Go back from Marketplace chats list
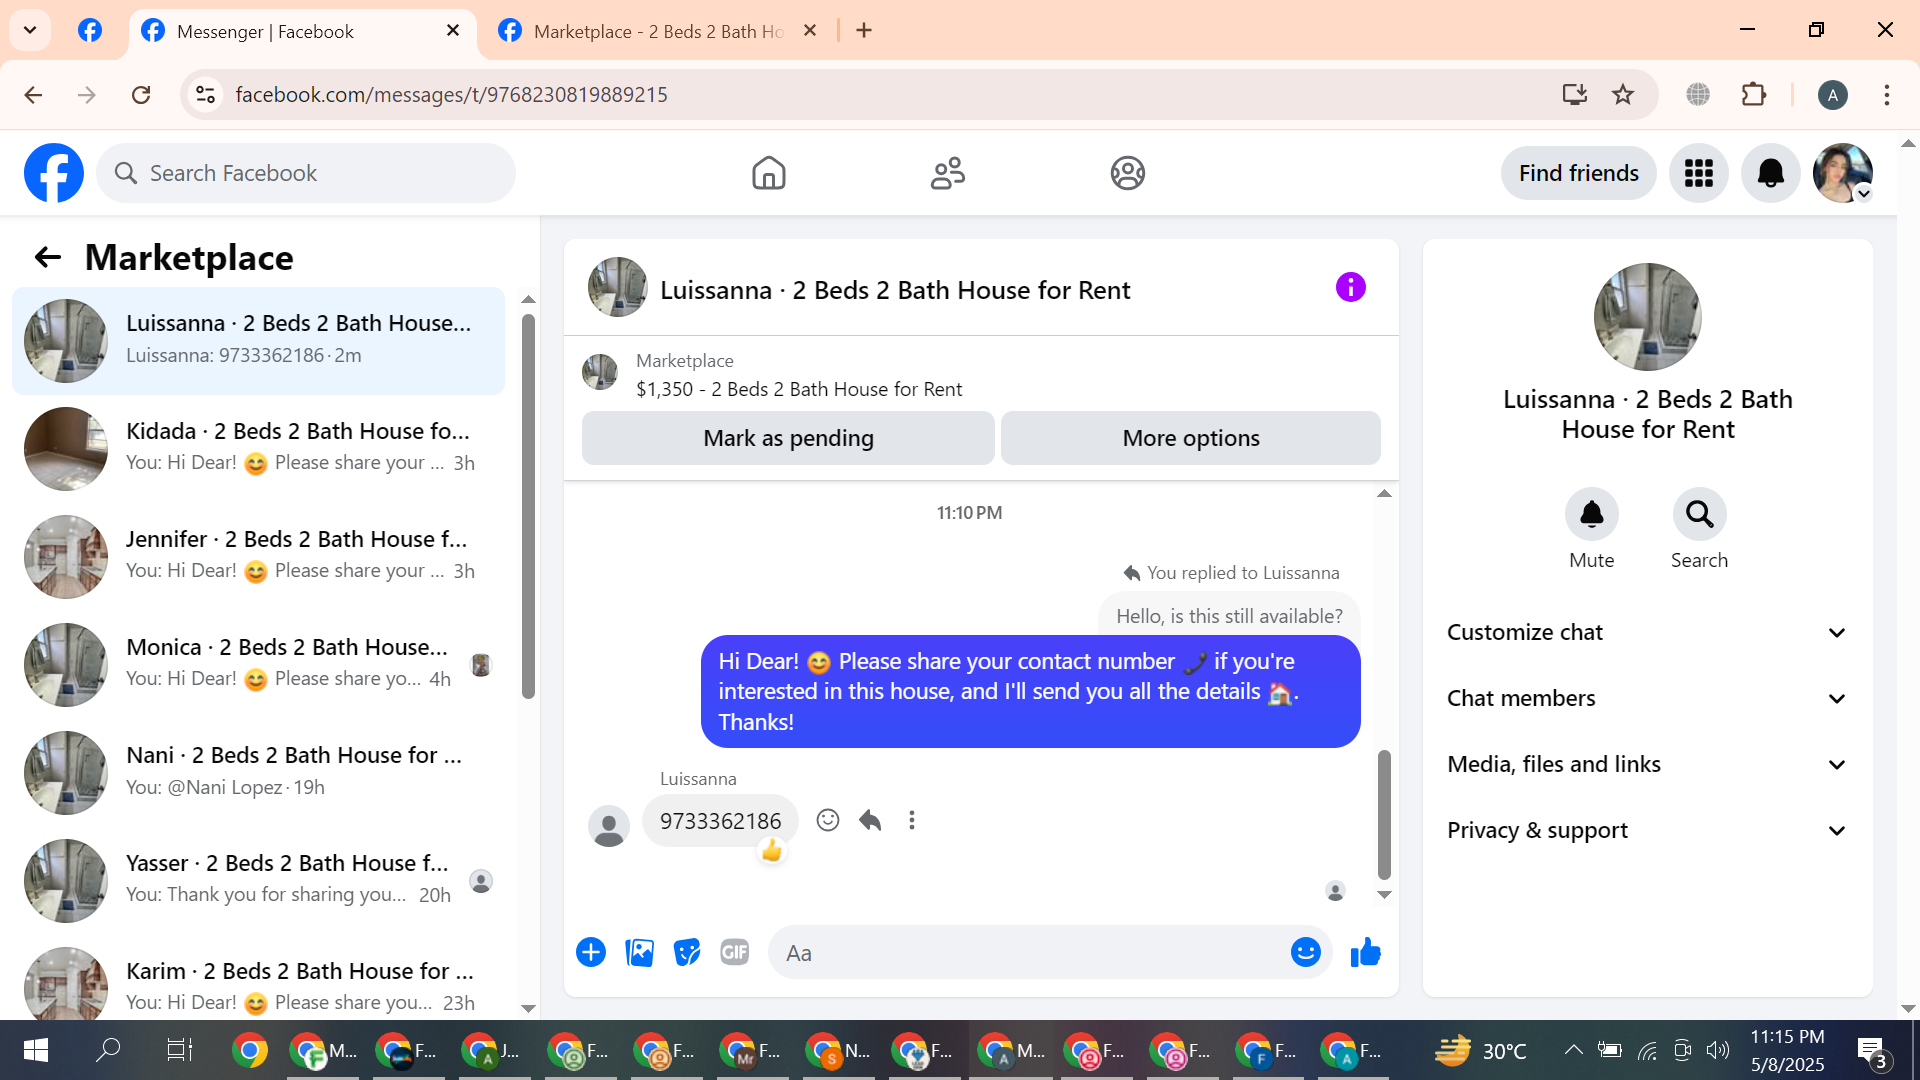The height and width of the screenshot is (1080, 1920). 48,258
